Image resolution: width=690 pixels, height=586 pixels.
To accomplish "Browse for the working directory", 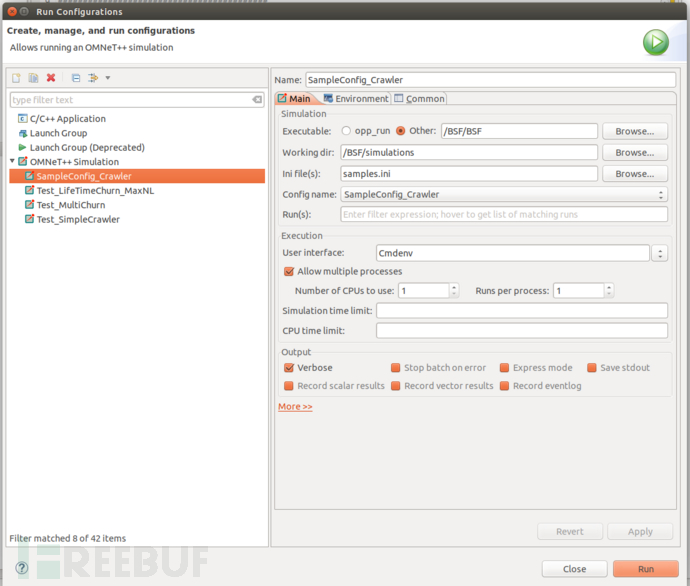I will pos(635,152).
